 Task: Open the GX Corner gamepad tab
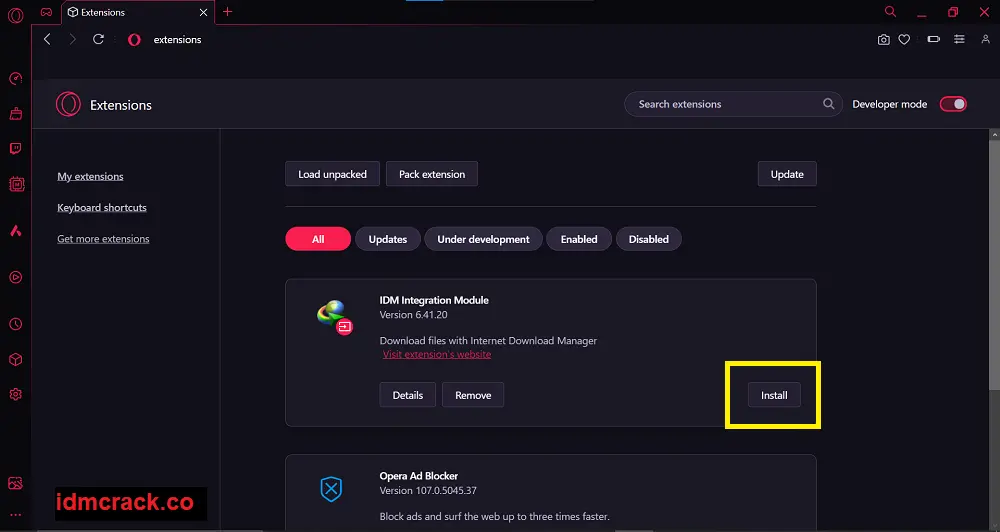point(46,12)
